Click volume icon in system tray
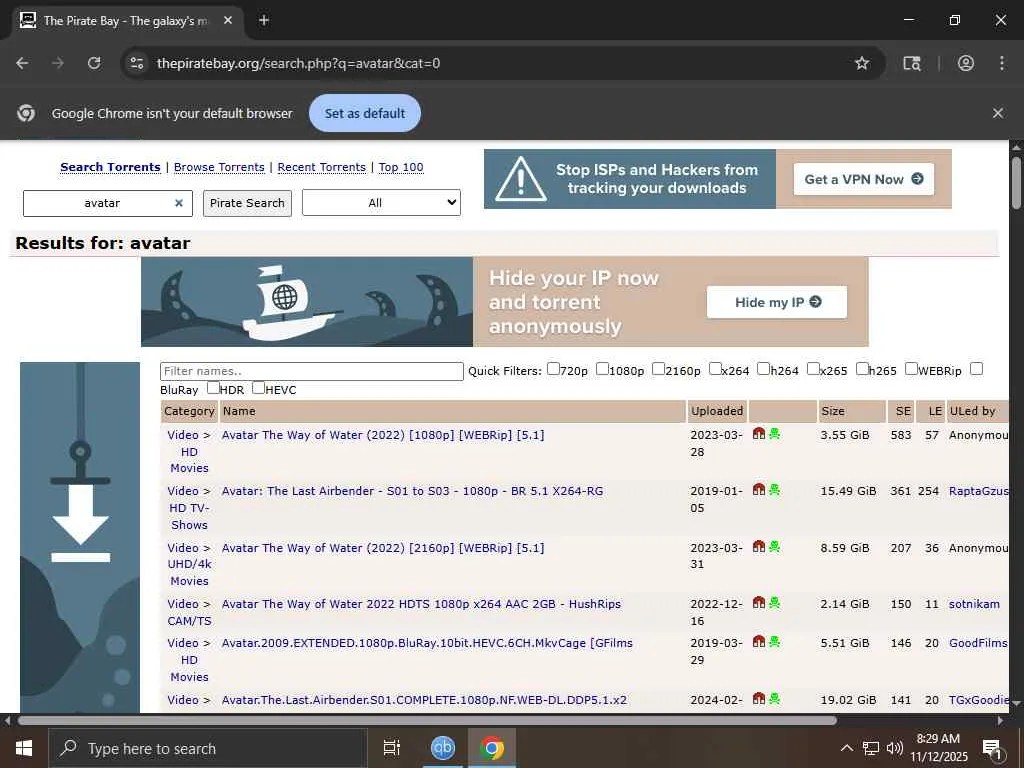This screenshot has height=768, width=1024. pyautogui.click(x=895, y=748)
